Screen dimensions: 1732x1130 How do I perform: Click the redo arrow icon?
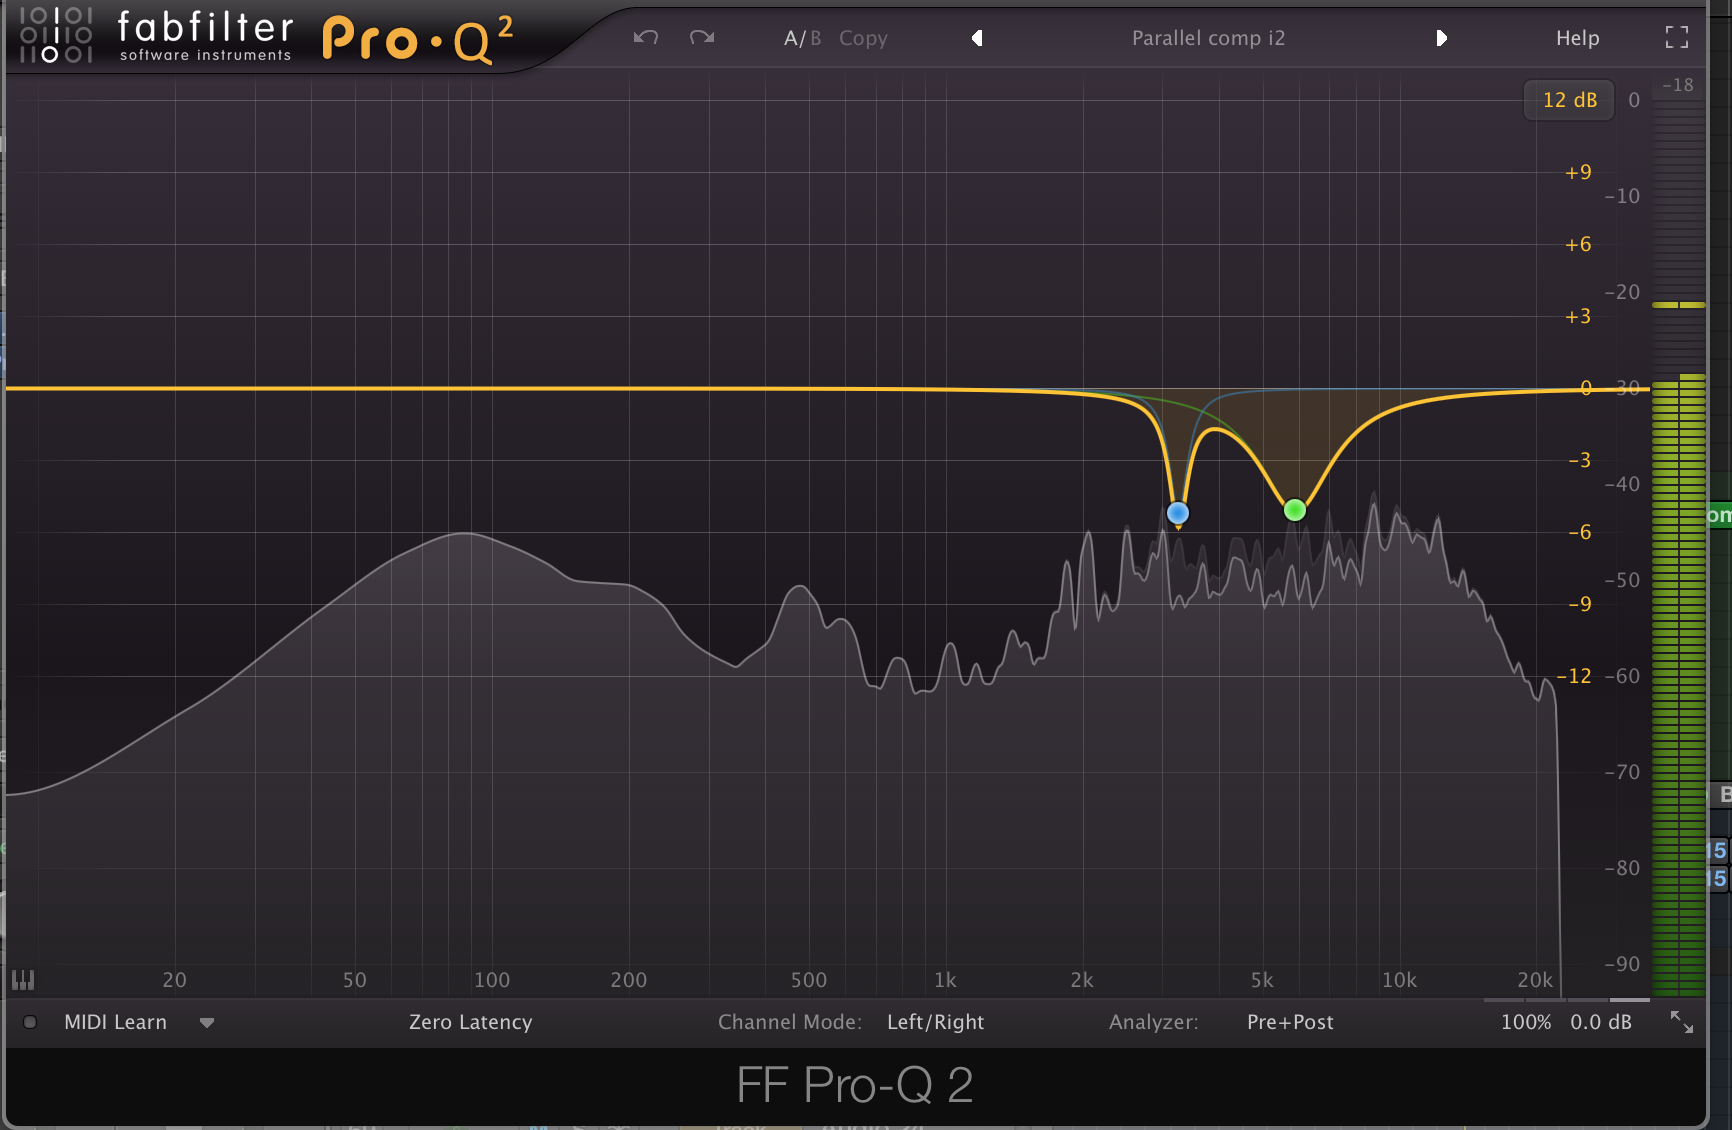pyautogui.click(x=702, y=38)
